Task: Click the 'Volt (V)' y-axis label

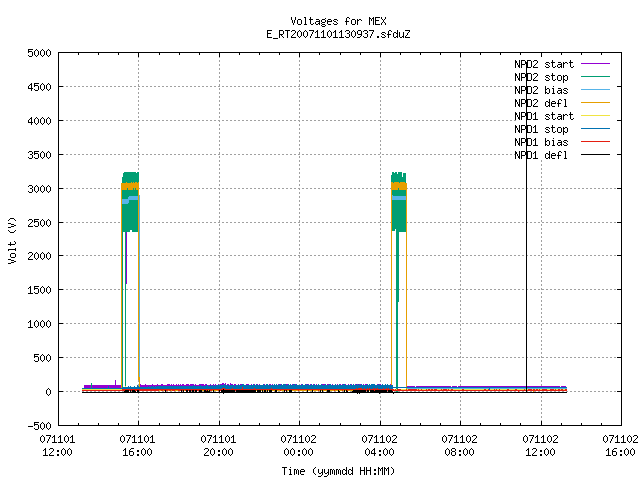Action: click(x=12, y=241)
